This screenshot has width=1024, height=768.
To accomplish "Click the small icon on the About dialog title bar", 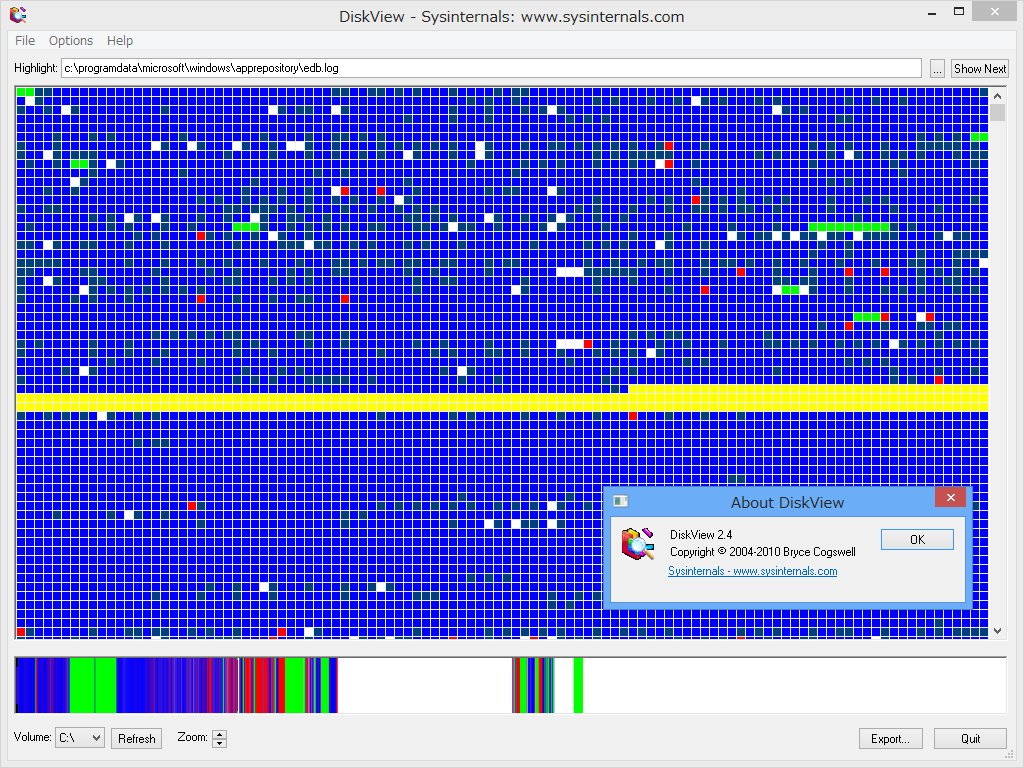I will point(622,498).
